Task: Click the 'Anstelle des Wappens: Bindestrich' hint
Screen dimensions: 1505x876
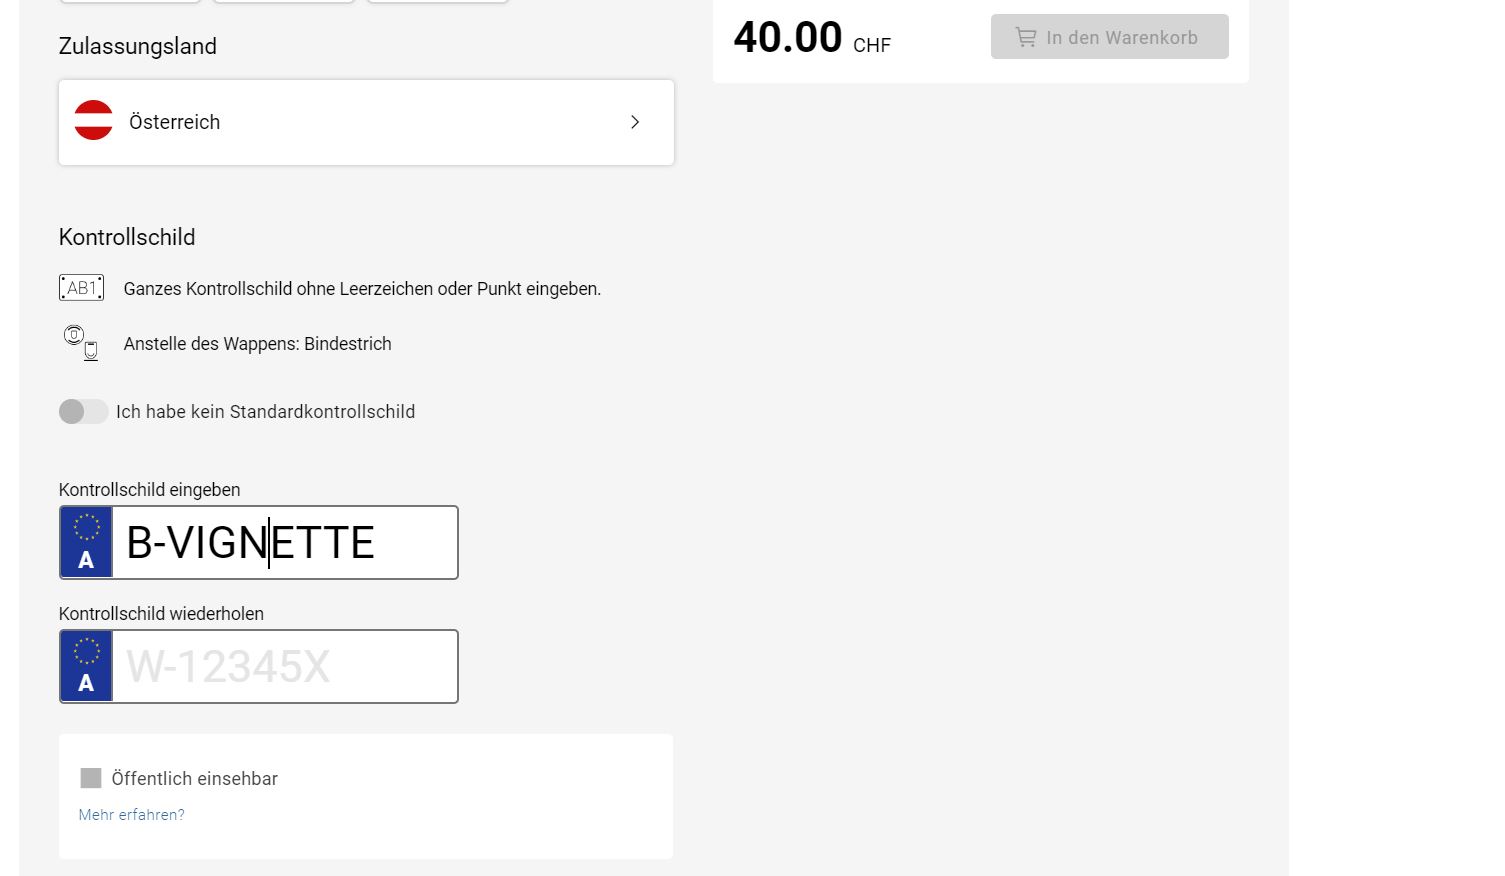Action: (257, 344)
